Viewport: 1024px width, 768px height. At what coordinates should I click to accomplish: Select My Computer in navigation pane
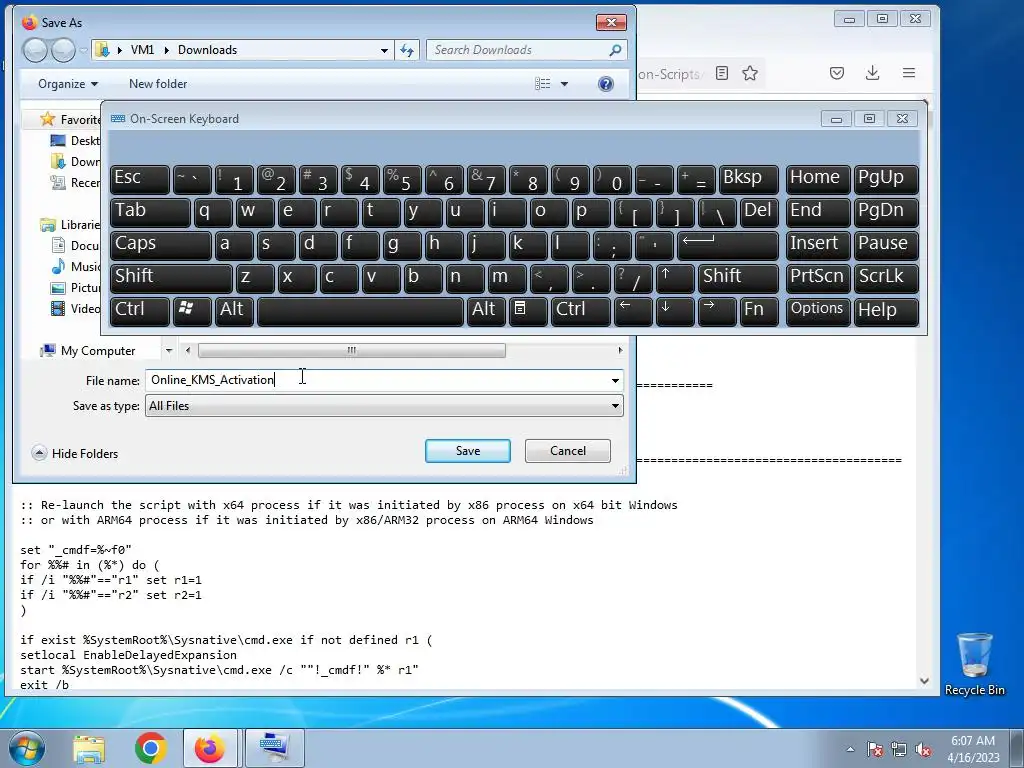97,351
